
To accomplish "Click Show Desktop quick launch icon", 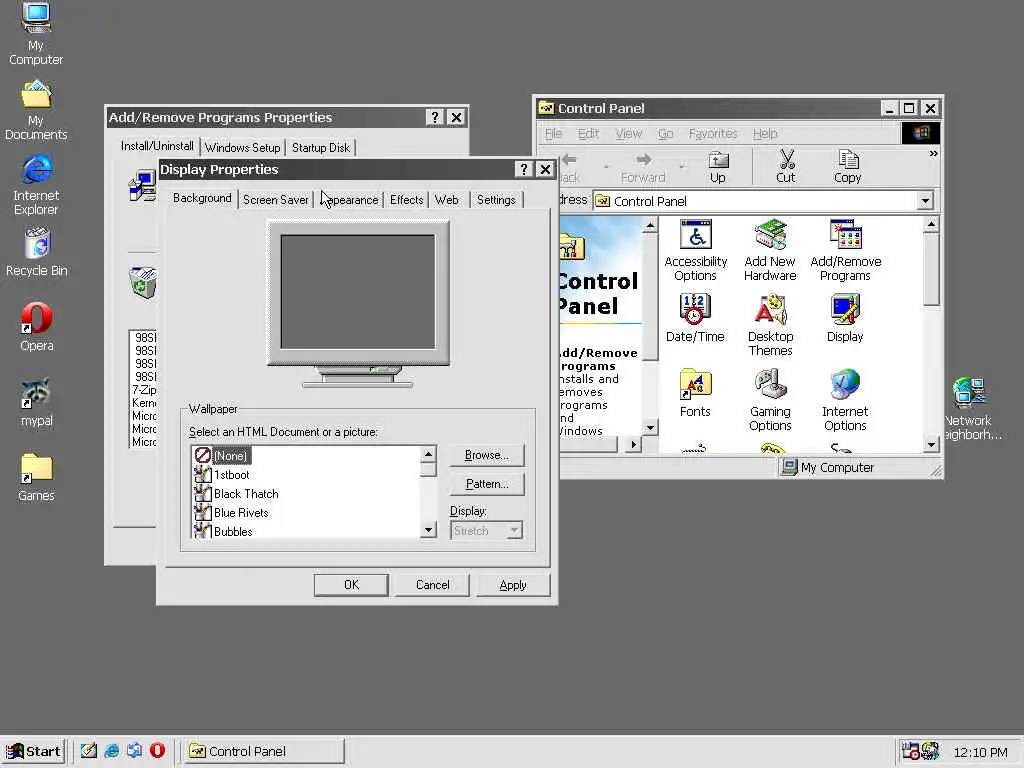I will point(89,750).
